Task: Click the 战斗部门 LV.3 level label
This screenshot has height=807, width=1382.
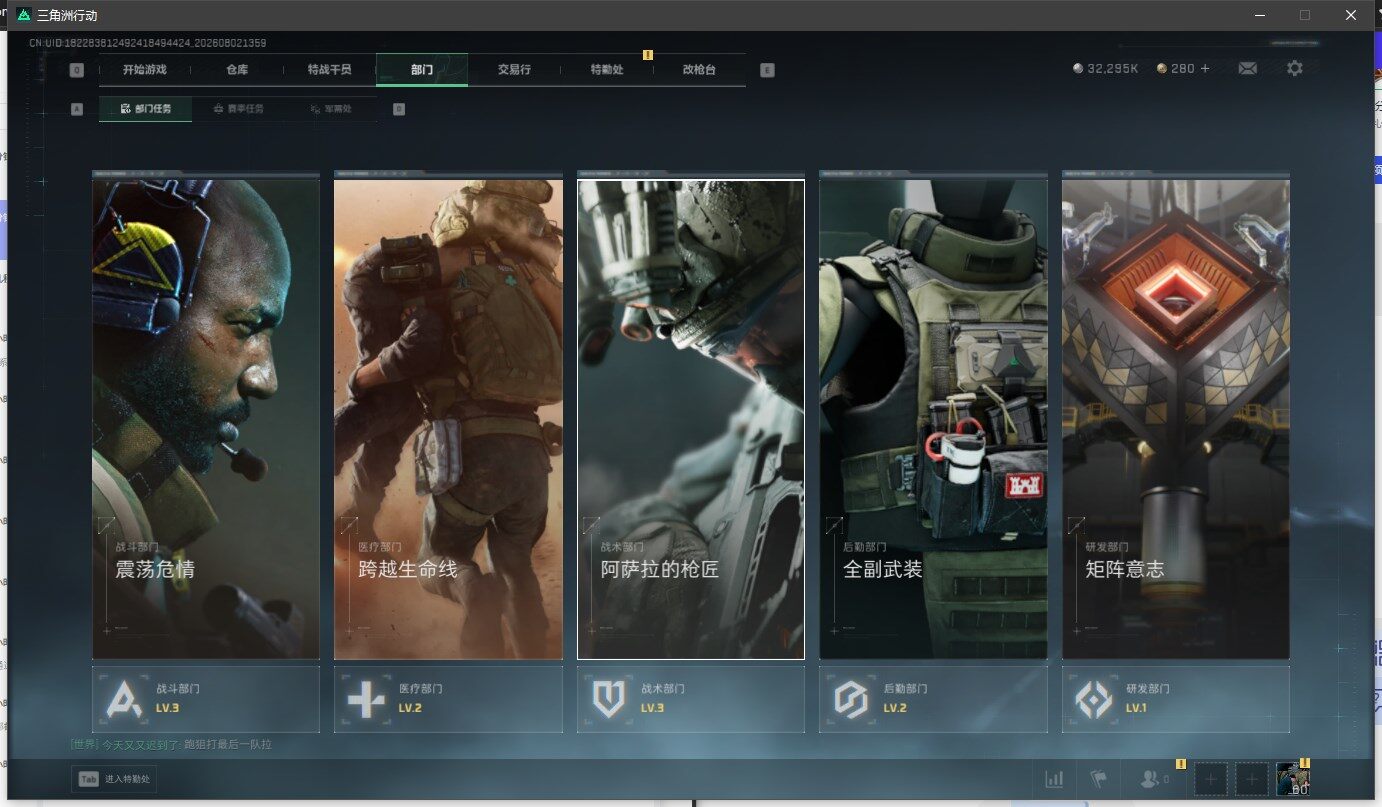Action: pos(168,708)
